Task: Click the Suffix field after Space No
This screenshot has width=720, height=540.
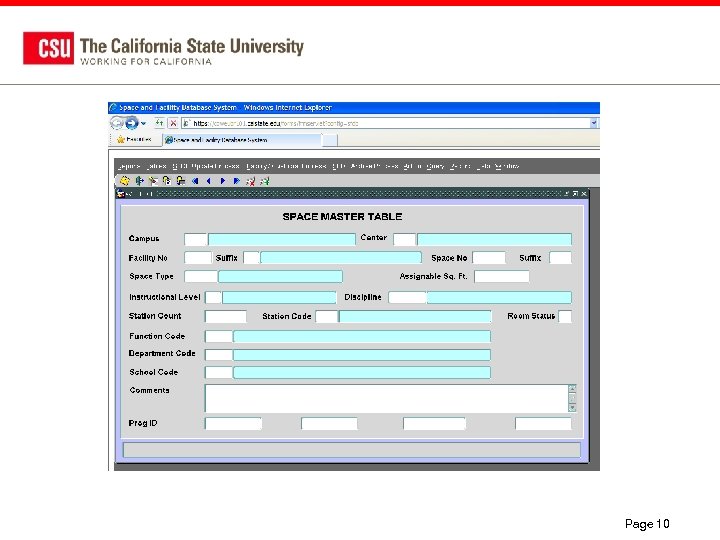Action: 561,258
